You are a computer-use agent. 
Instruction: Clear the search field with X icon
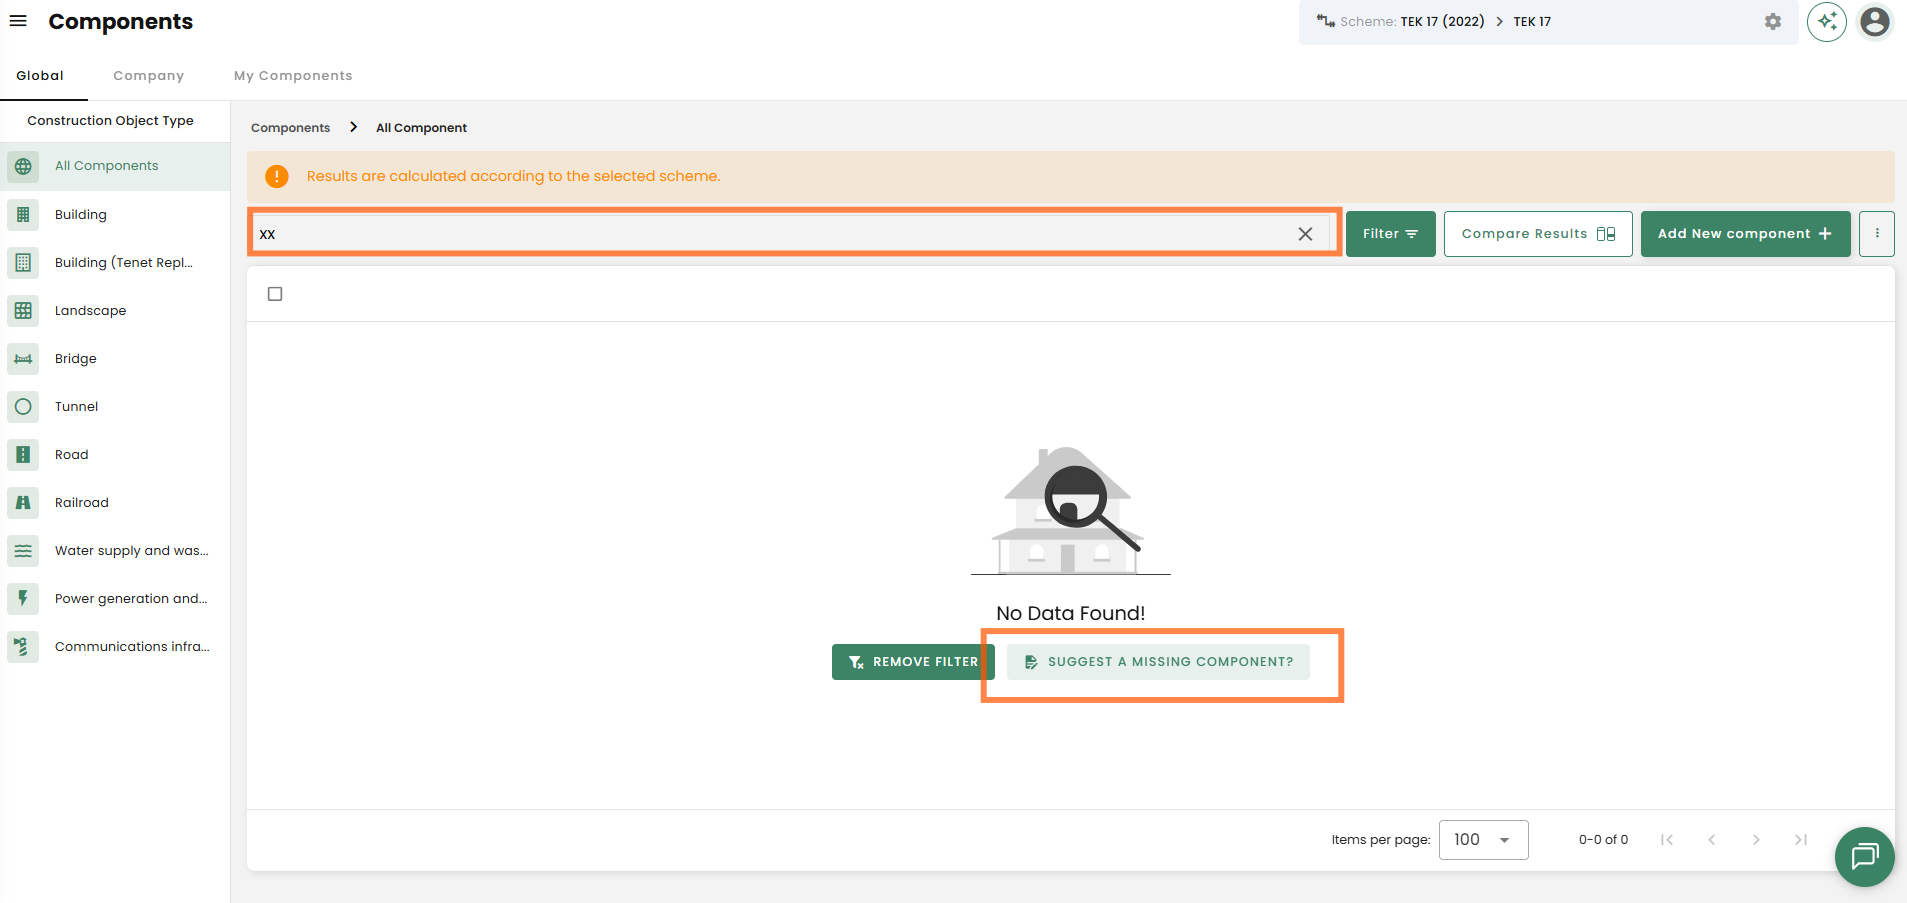pyautogui.click(x=1305, y=234)
